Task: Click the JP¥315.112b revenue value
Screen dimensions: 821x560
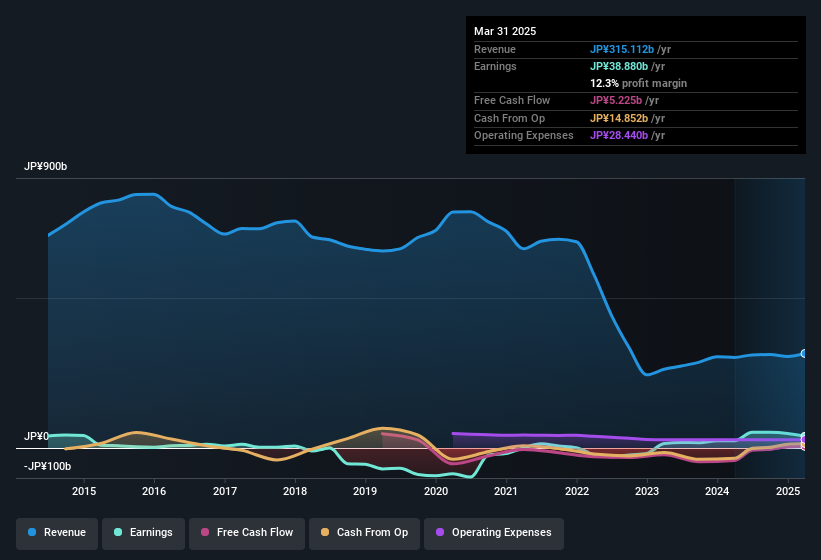Action: (x=622, y=49)
